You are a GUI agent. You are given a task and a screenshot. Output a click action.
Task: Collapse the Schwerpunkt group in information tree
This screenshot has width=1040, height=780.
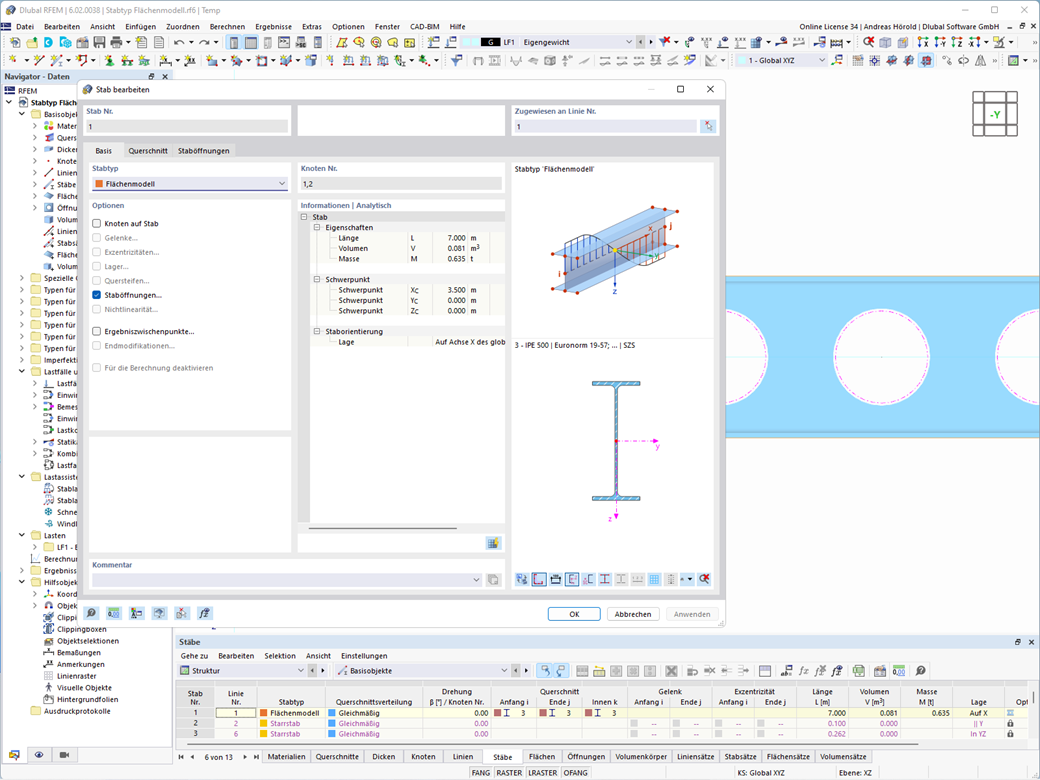pyautogui.click(x=317, y=279)
